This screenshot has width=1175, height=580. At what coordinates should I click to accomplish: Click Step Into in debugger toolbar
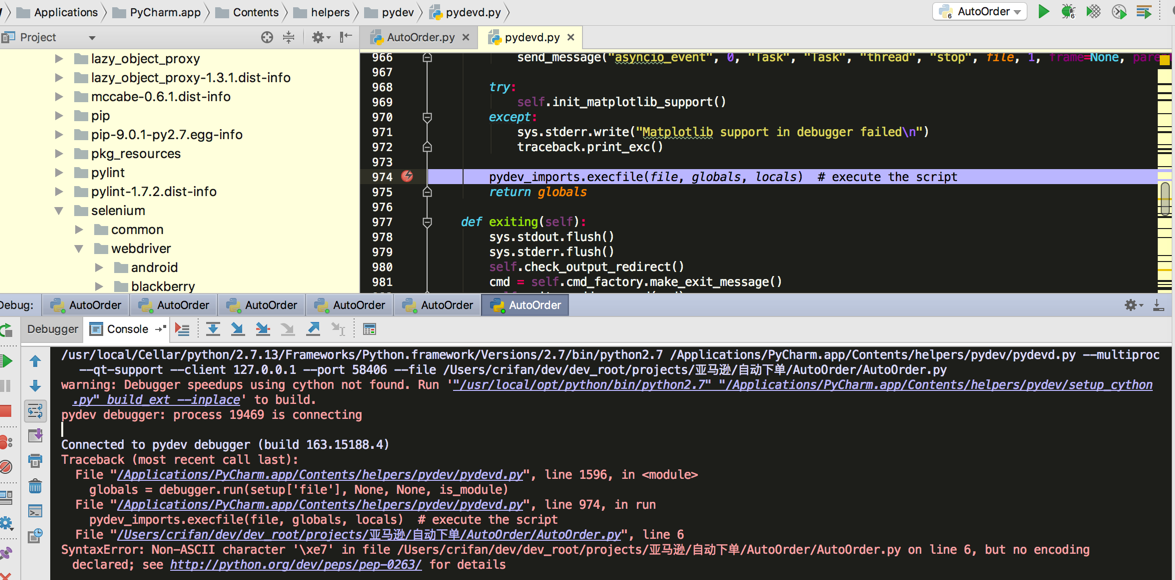238,329
